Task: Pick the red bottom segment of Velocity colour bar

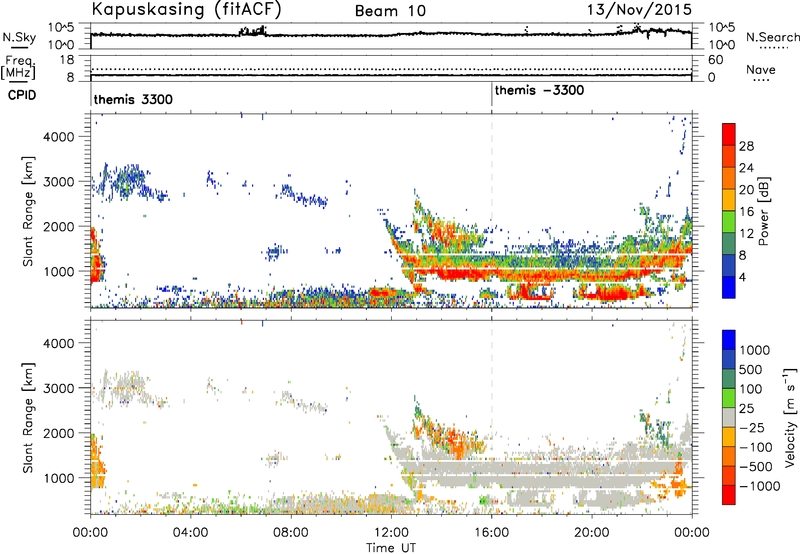Action: [x=729, y=495]
